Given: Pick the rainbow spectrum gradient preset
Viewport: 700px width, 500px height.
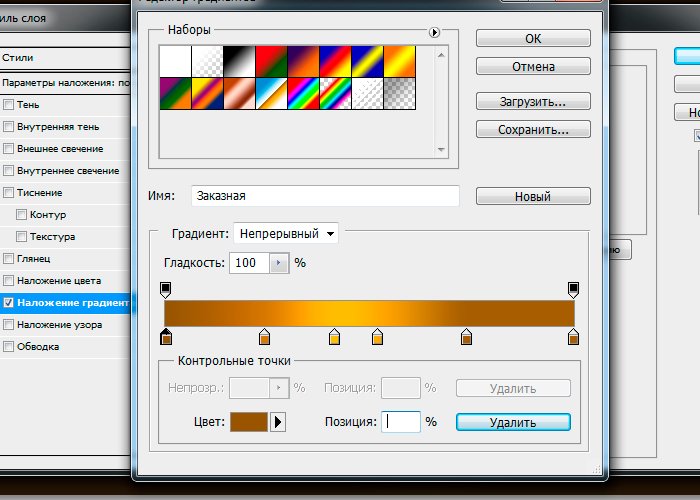Looking at the screenshot, I should point(302,93).
